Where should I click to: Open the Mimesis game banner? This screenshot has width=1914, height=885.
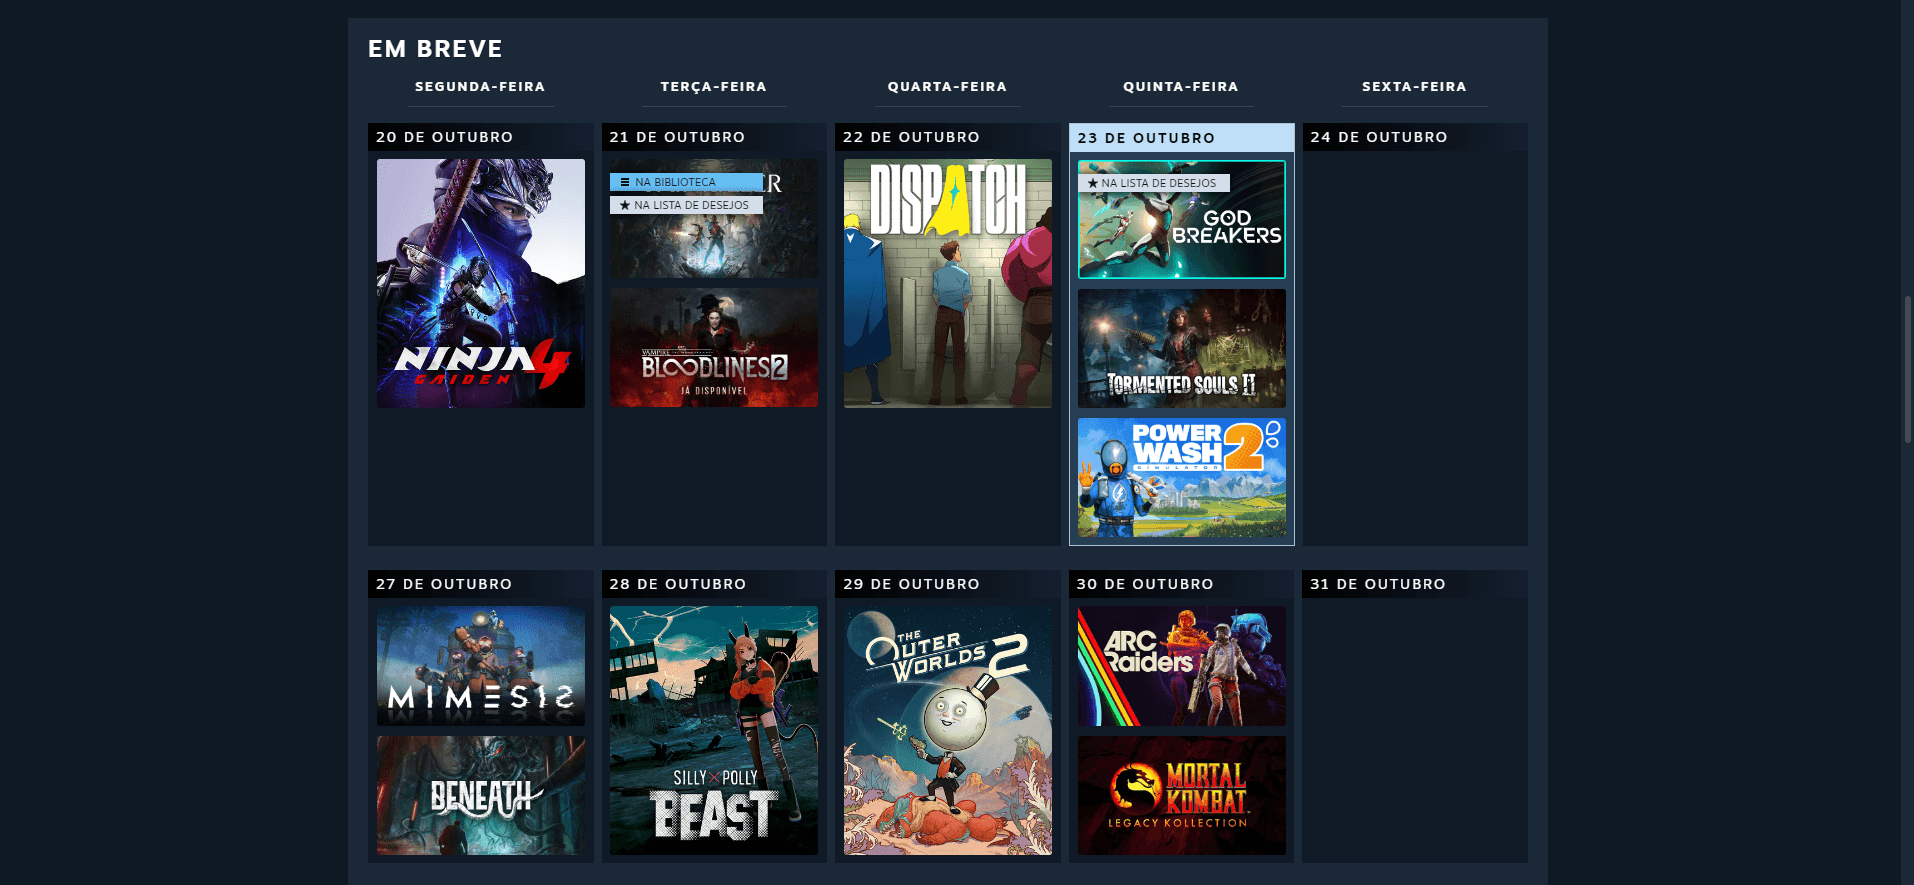pos(480,665)
